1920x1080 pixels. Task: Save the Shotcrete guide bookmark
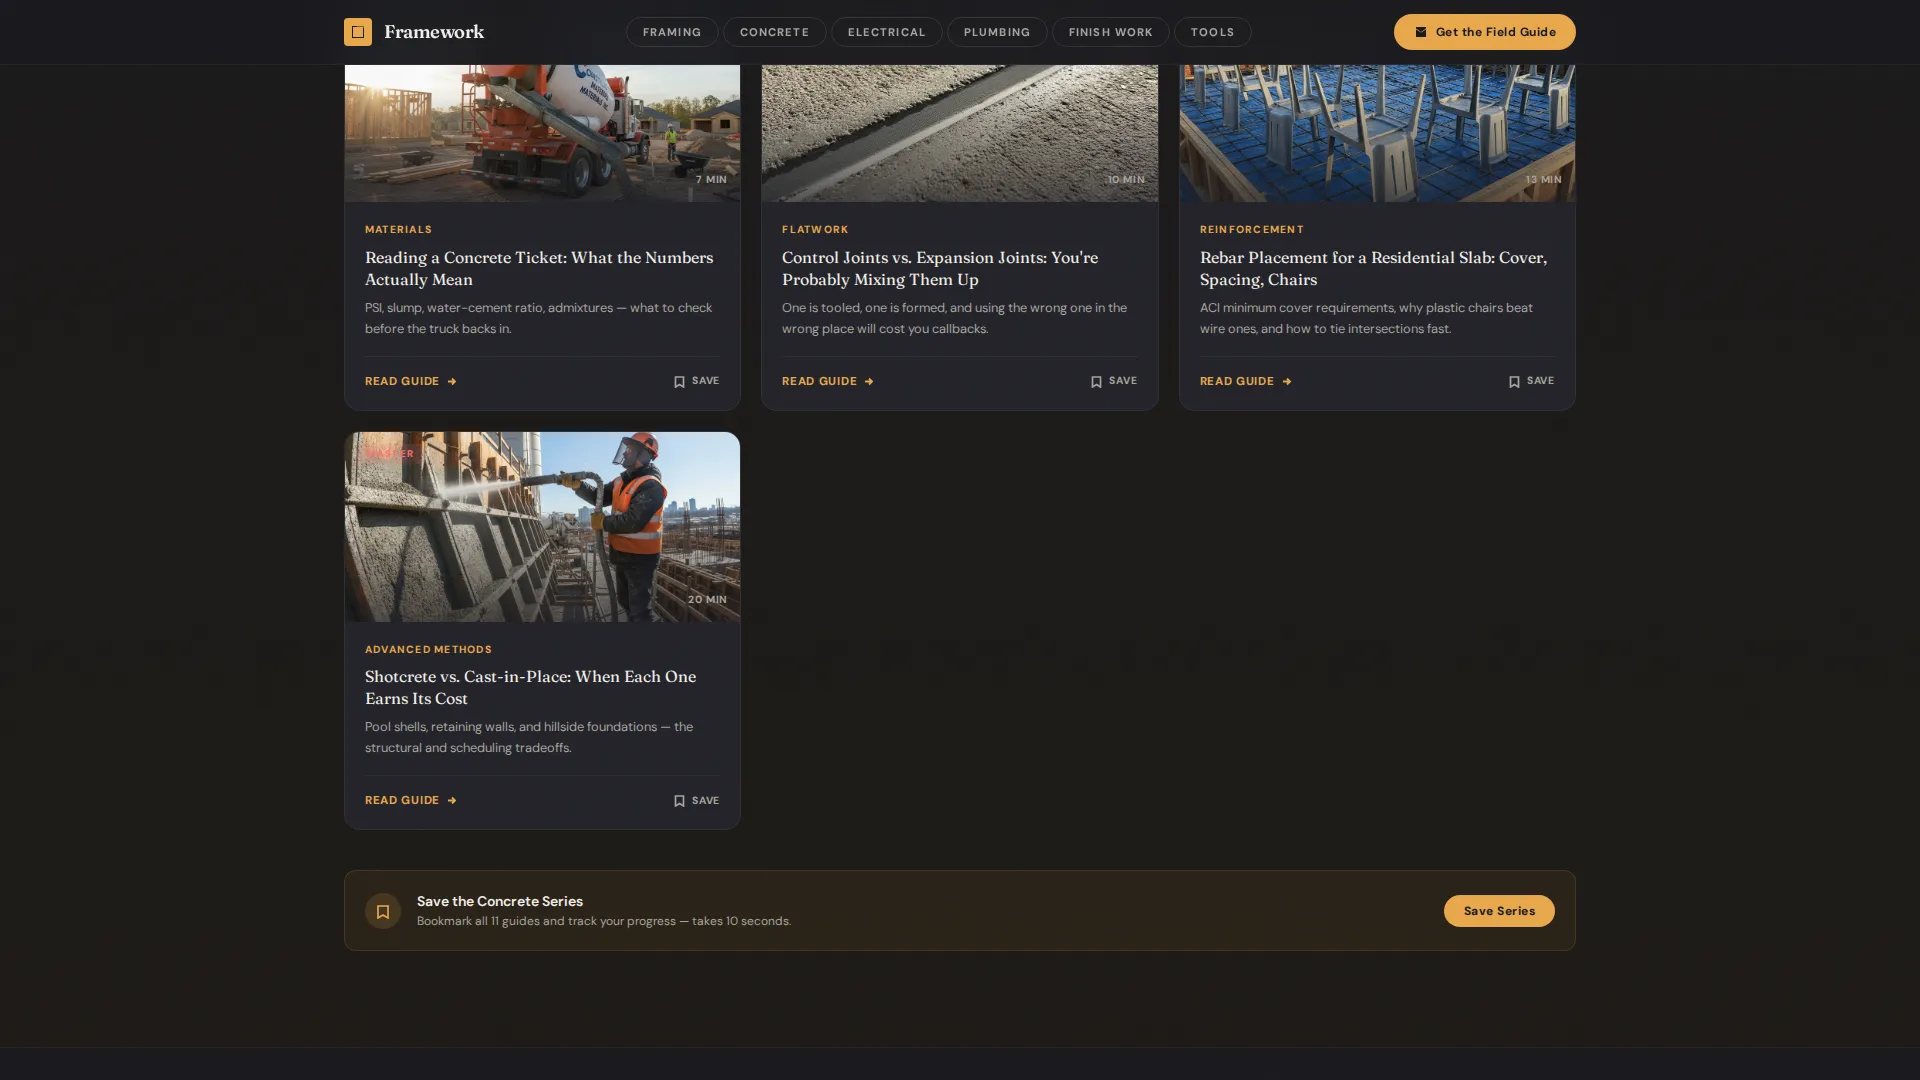coord(696,800)
